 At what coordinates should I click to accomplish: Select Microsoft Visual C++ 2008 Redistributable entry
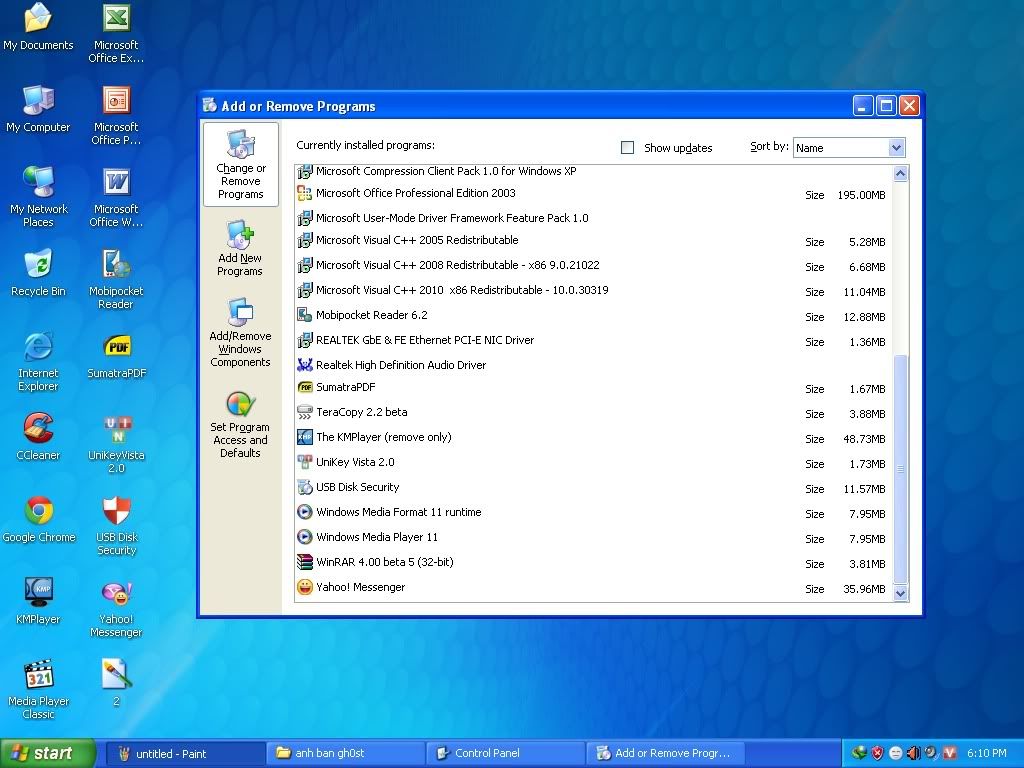(593, 266)
